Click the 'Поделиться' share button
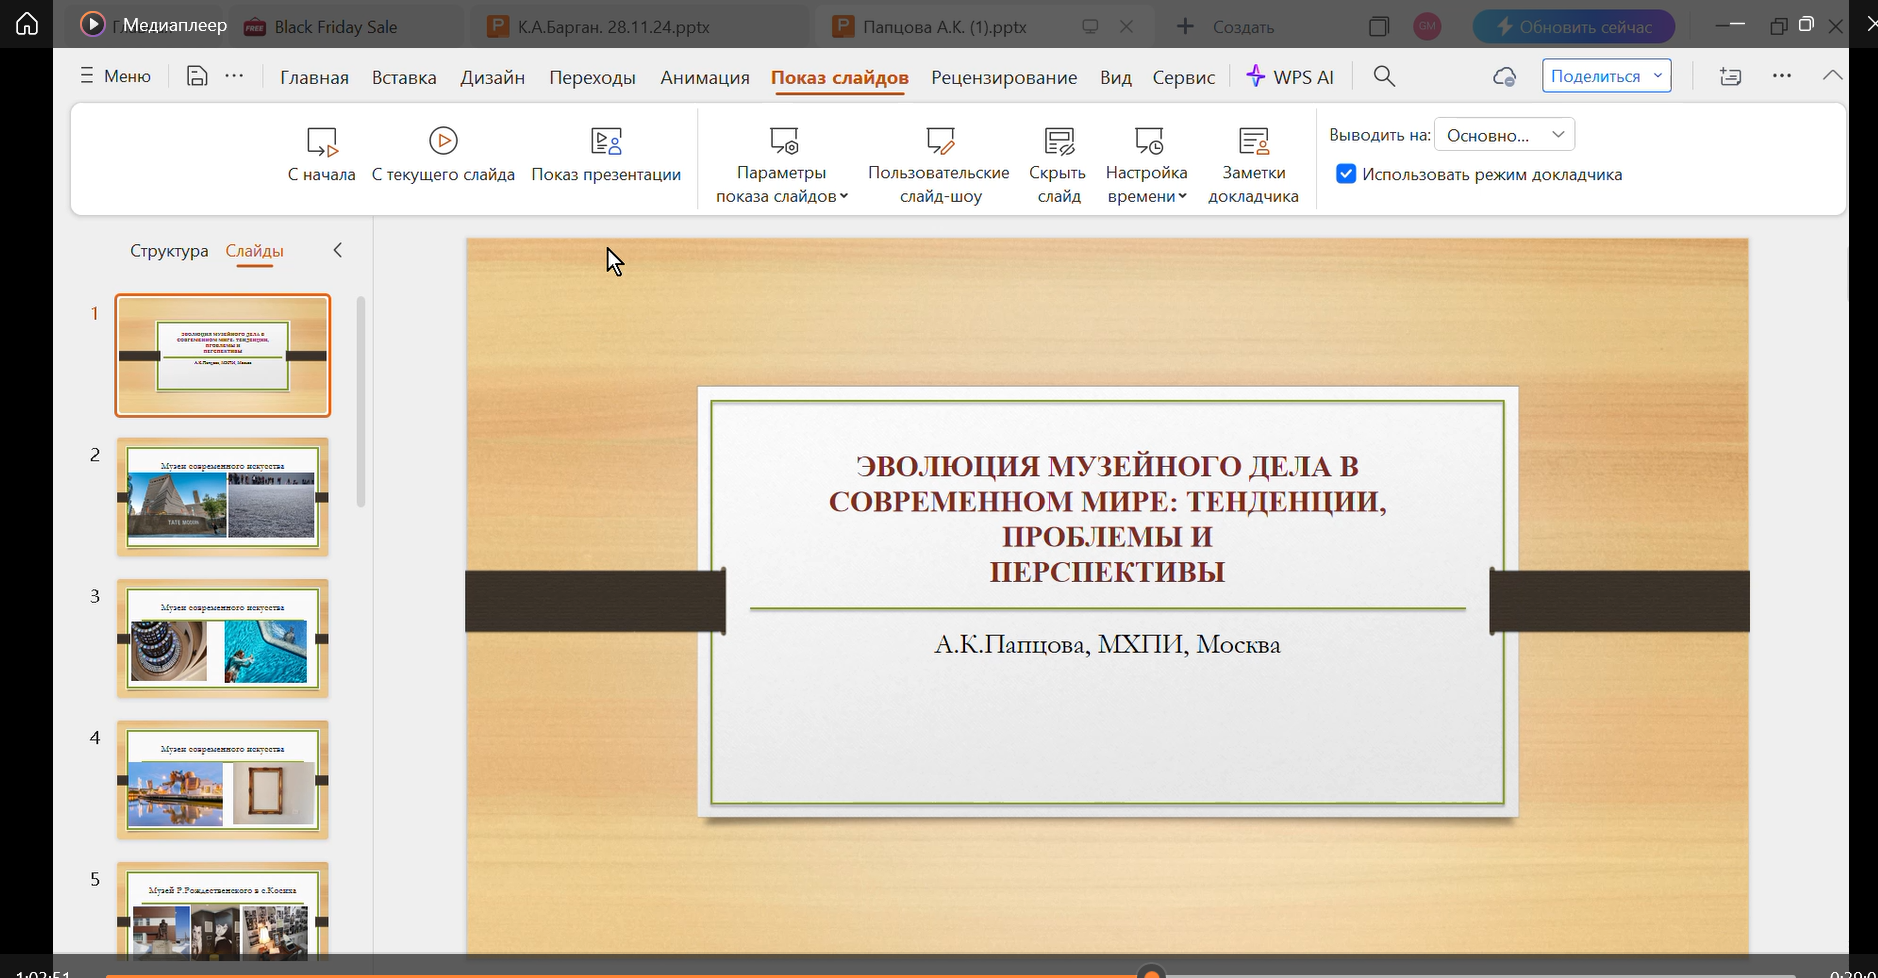This screenshot has width=1878, height=978. (x=1595, y=76)
